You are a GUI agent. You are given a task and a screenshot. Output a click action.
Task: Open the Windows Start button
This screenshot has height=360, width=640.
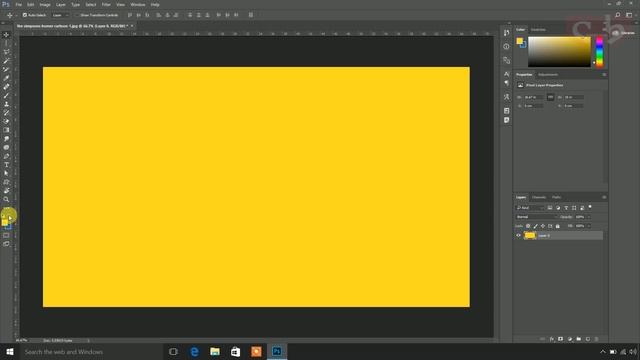click(x=10, y=351)
